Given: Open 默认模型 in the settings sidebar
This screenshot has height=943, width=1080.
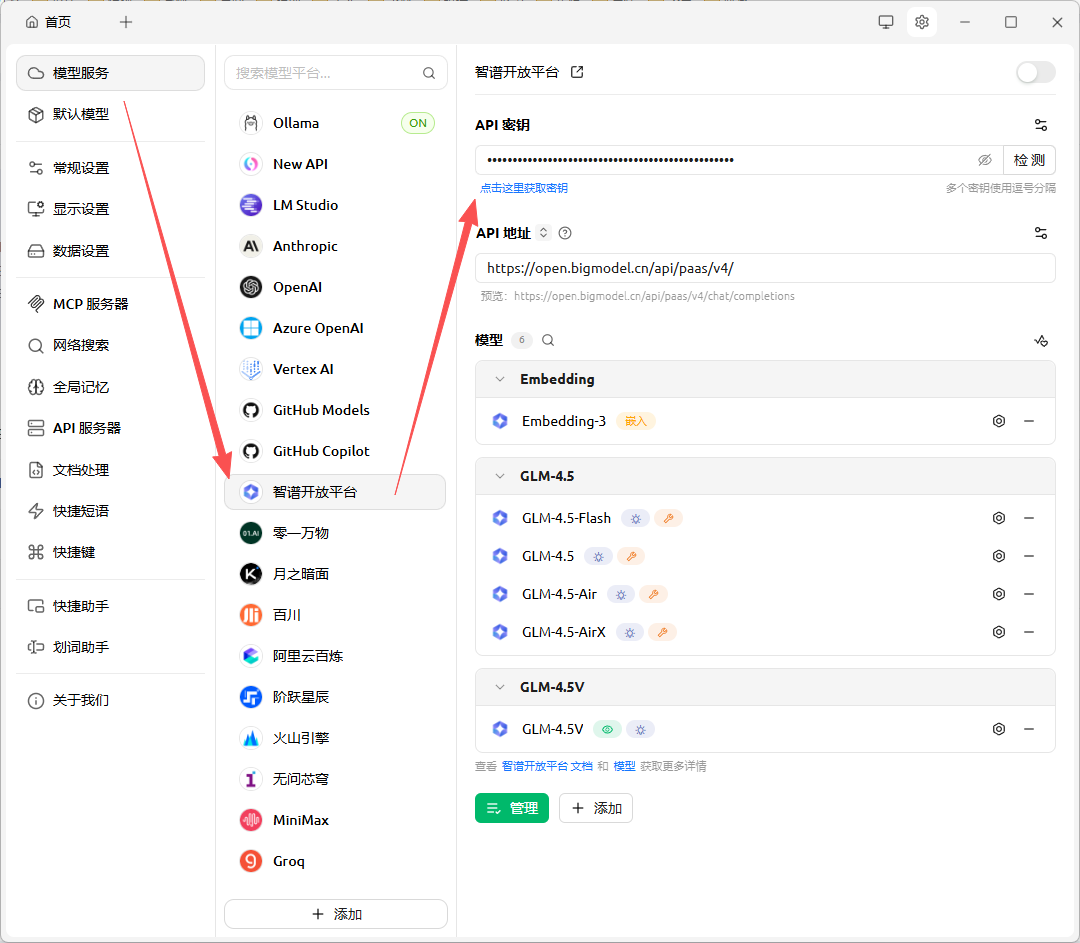Looking at the screenshot, I should [81, 114].
